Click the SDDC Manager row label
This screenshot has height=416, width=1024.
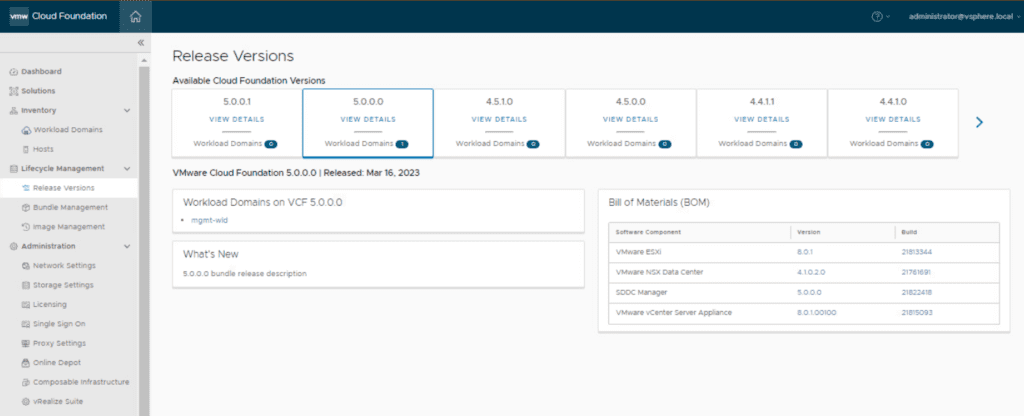tap(639, 293)
